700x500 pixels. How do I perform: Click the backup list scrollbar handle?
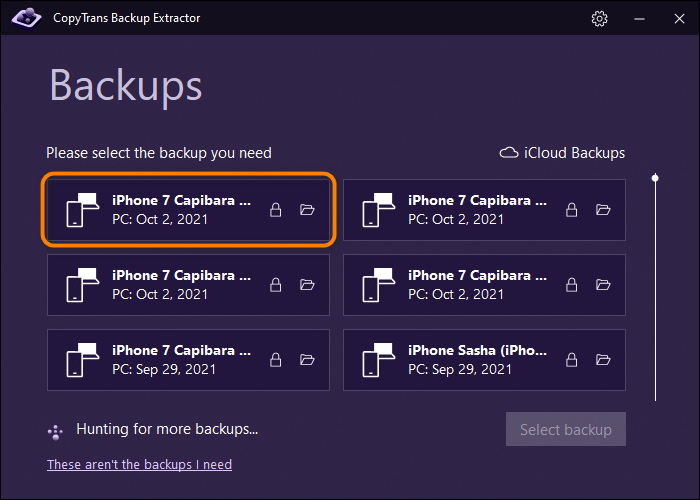pos(655,178)
